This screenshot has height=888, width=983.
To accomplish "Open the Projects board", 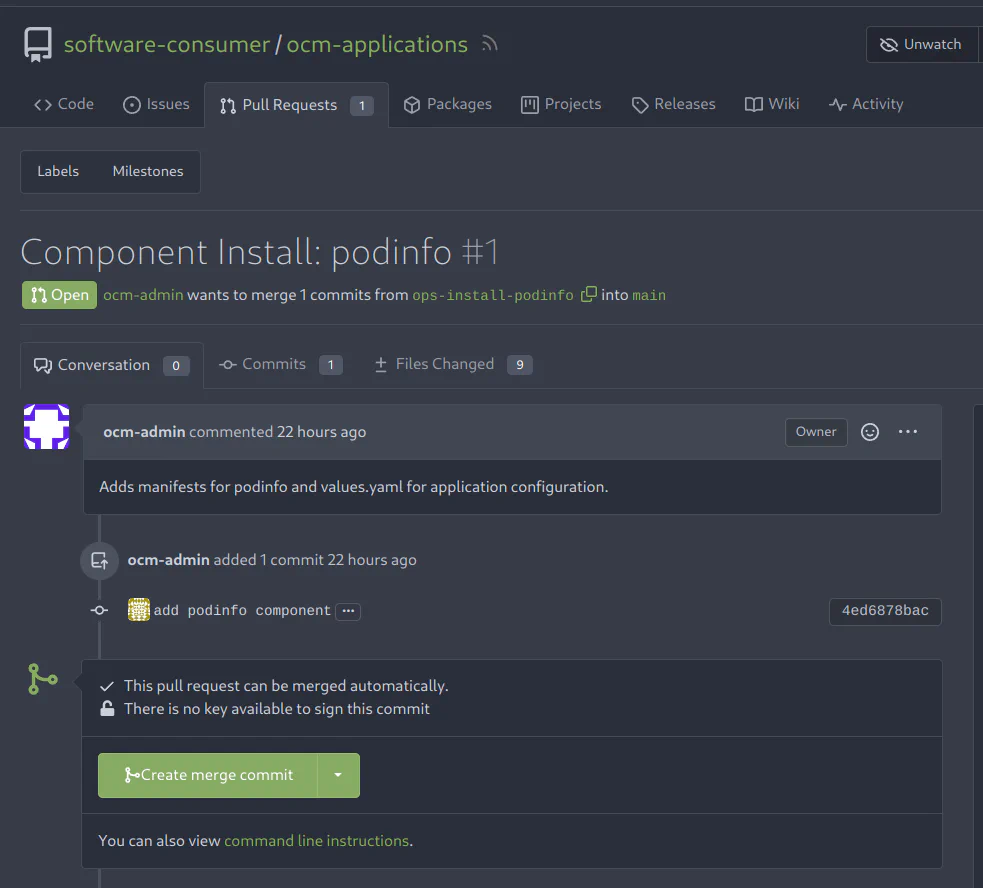I will coord(561,104).
